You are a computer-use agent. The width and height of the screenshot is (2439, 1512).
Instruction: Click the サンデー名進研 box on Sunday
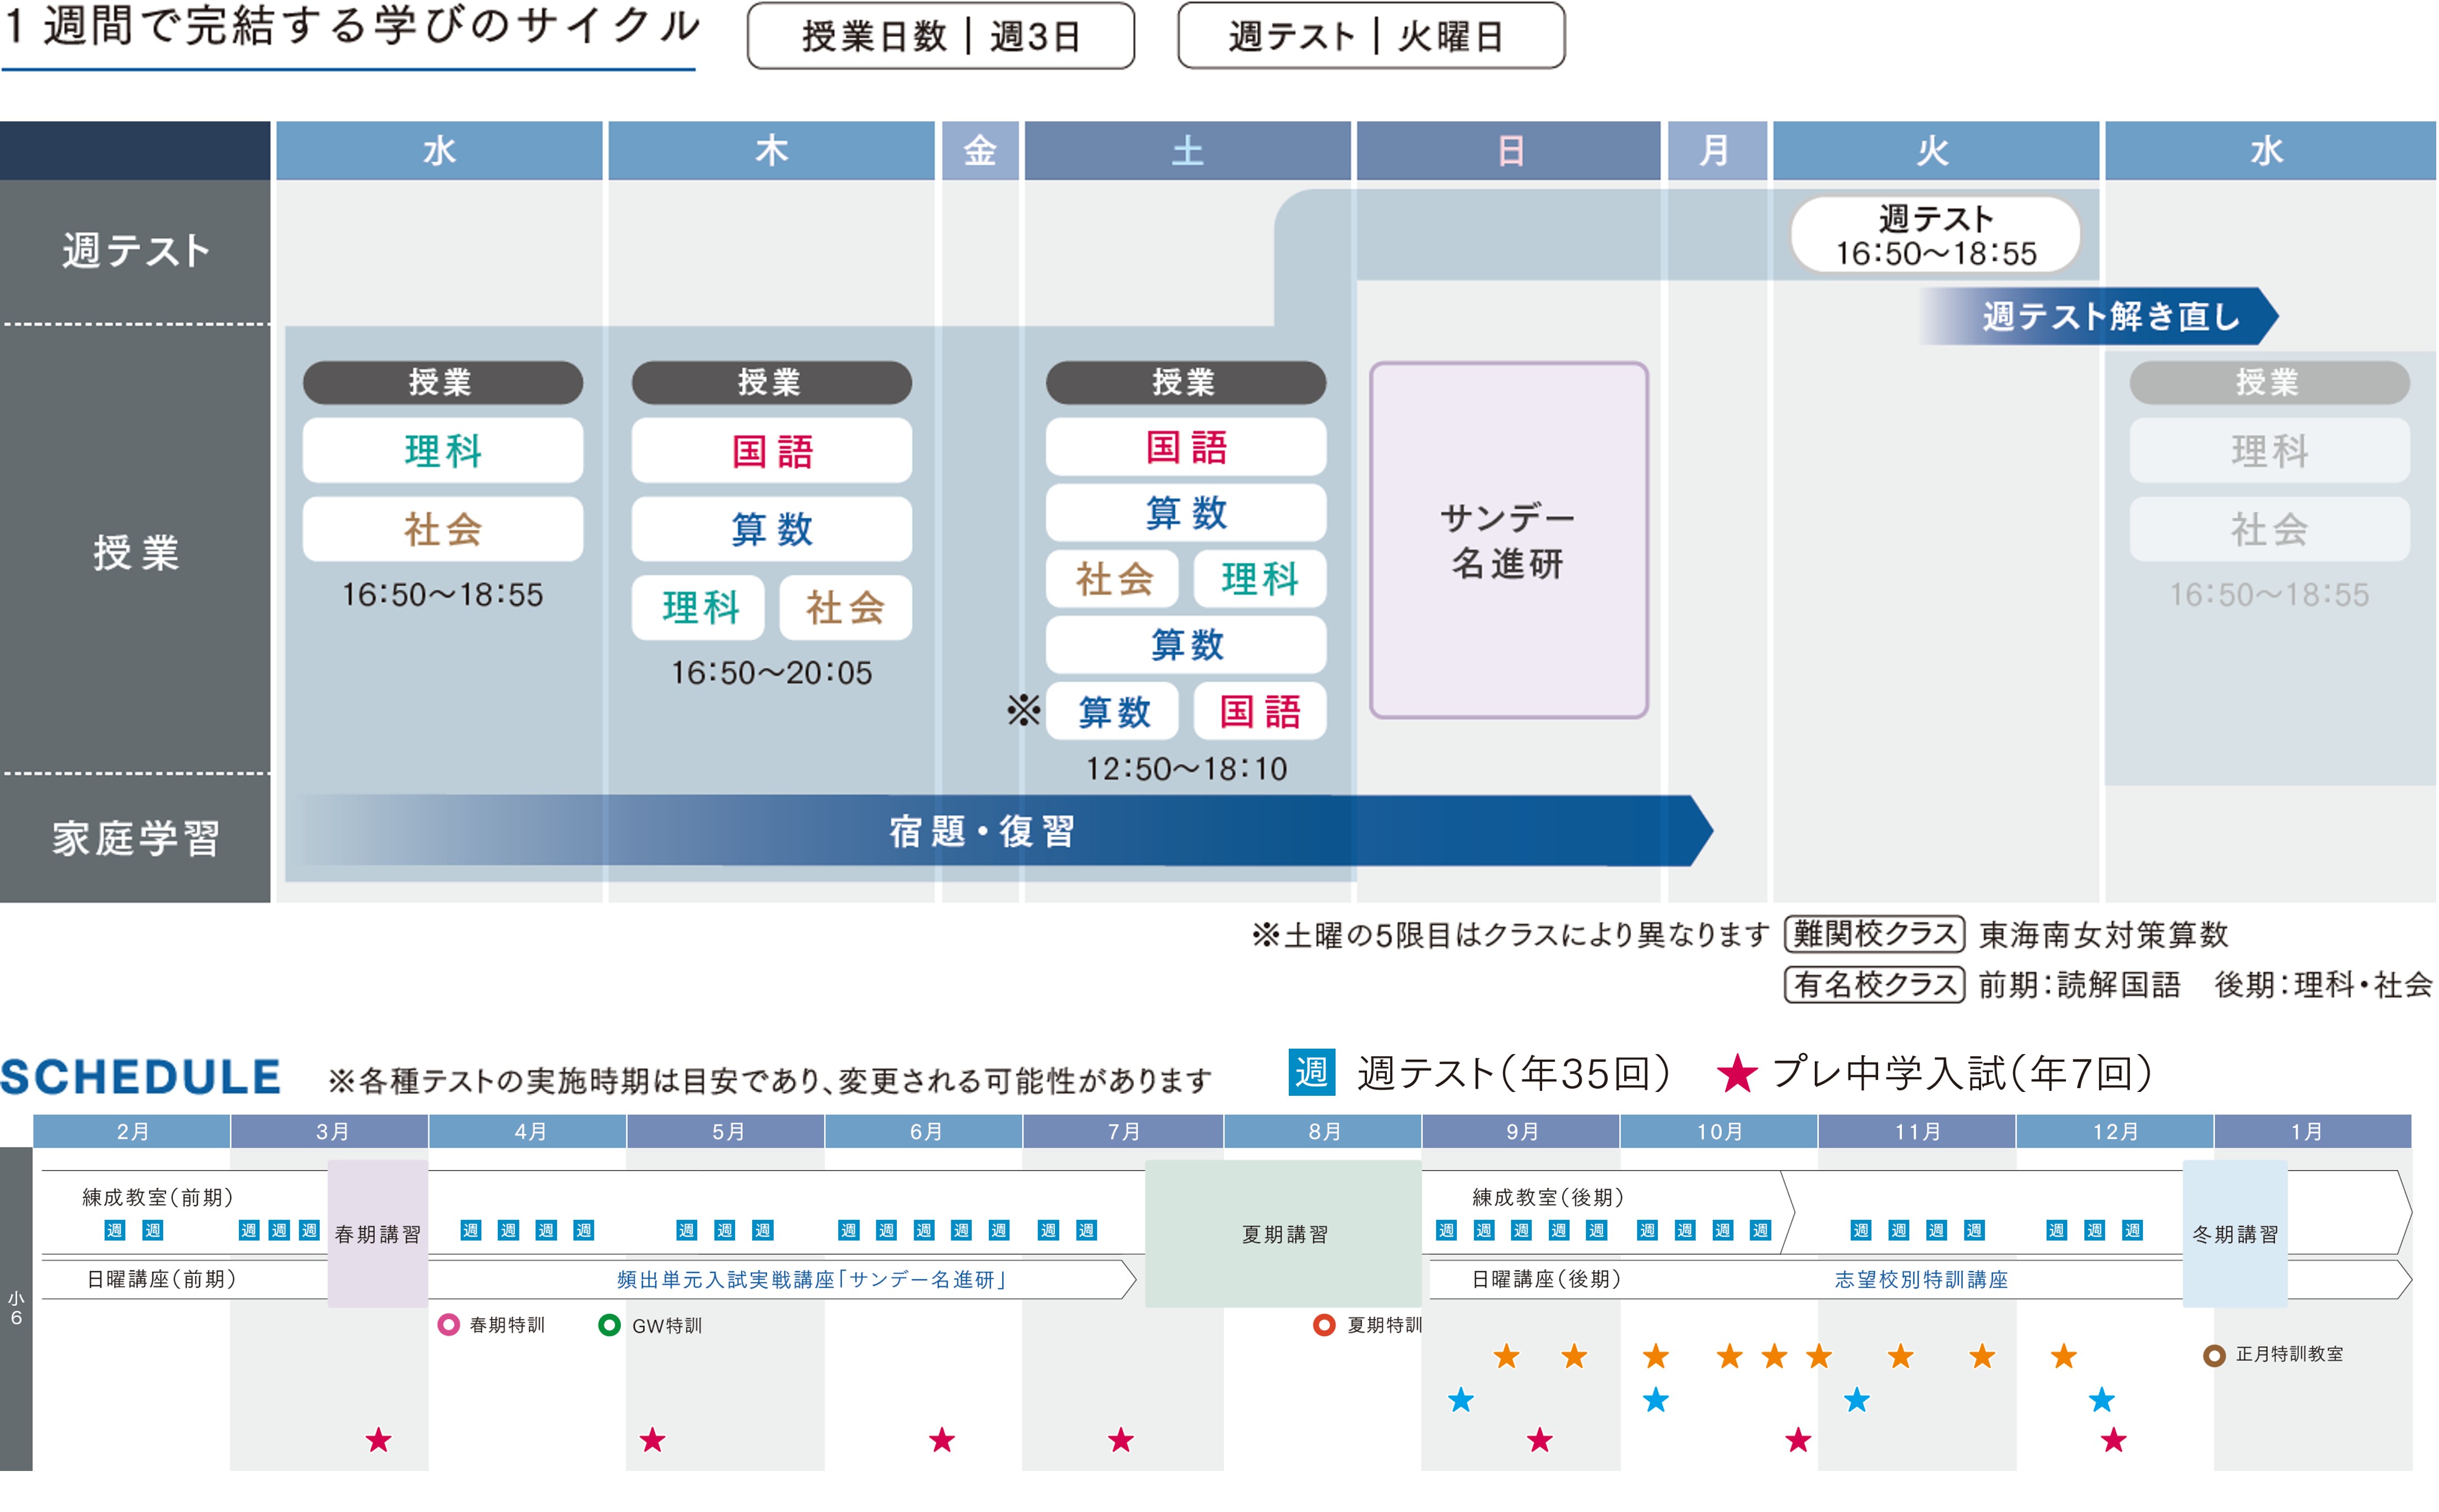coord(1509,540)
